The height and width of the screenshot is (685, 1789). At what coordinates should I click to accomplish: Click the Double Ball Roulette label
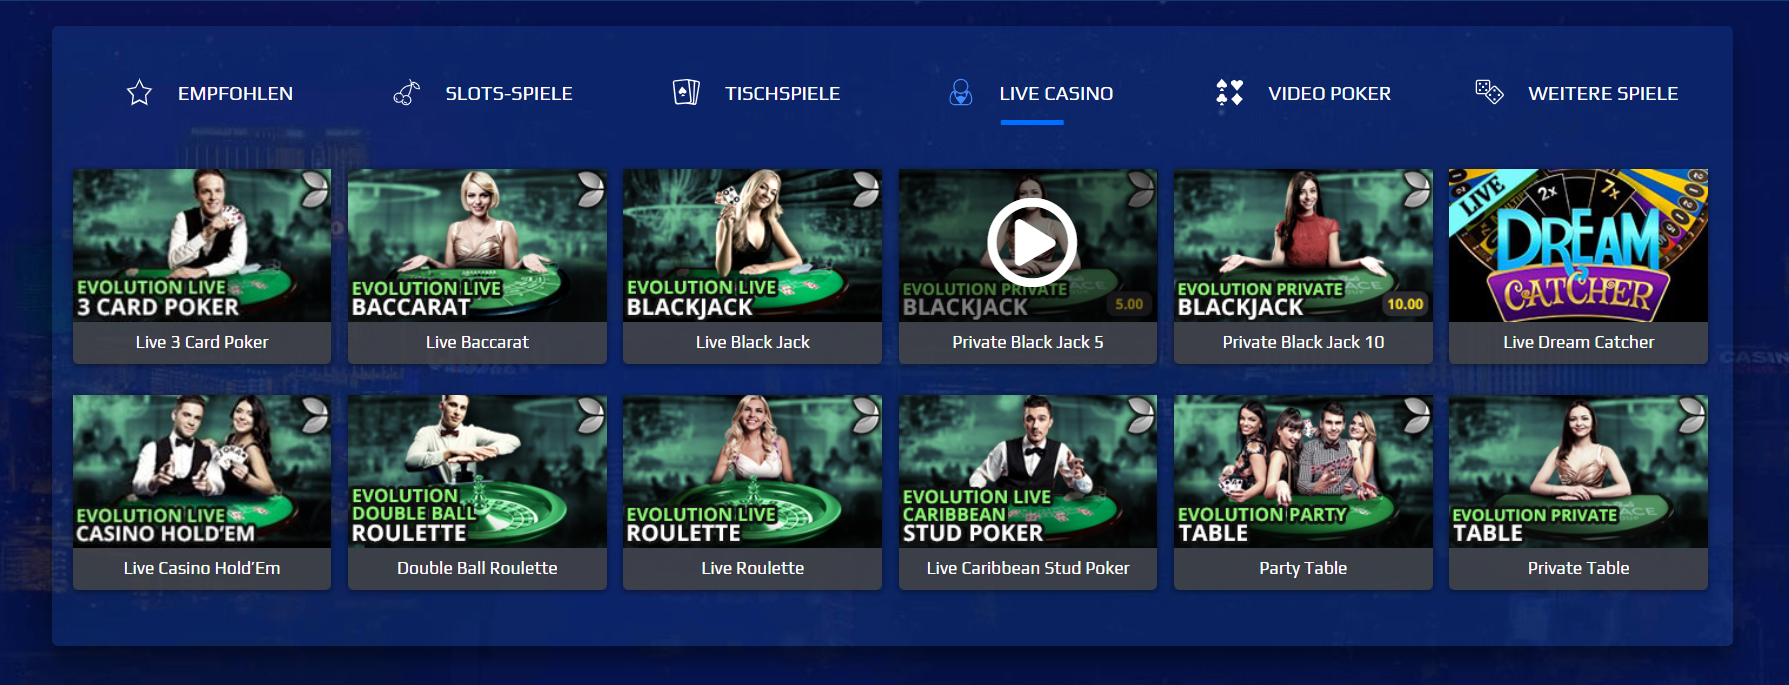pos(477,568)
